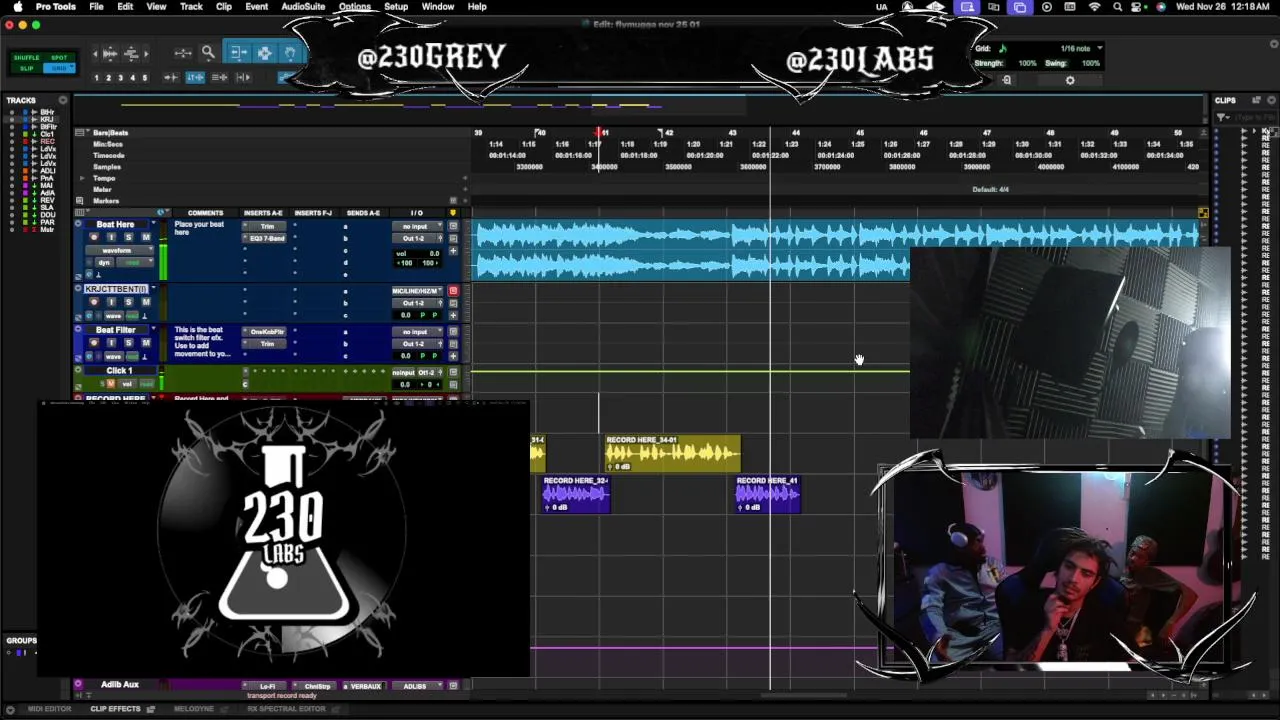Switch to MIDI EDITOR tab
Viewport: 1280px width, 720px height.
tap(49, 709)
